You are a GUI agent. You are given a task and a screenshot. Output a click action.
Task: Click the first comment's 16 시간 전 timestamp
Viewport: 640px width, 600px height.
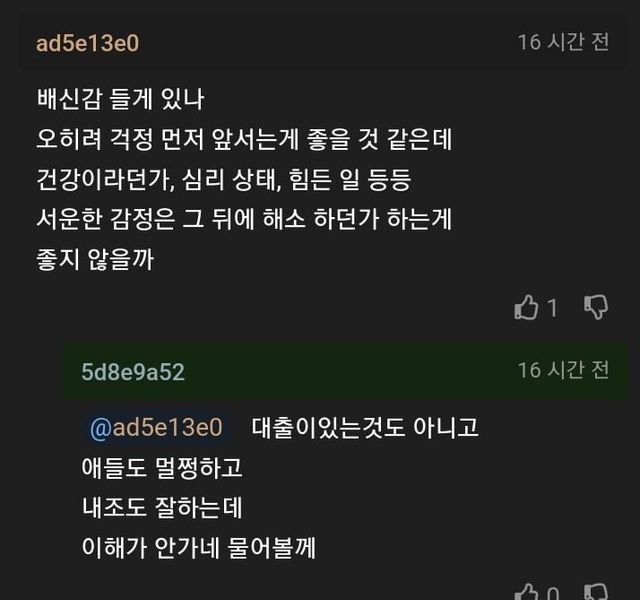563,42
